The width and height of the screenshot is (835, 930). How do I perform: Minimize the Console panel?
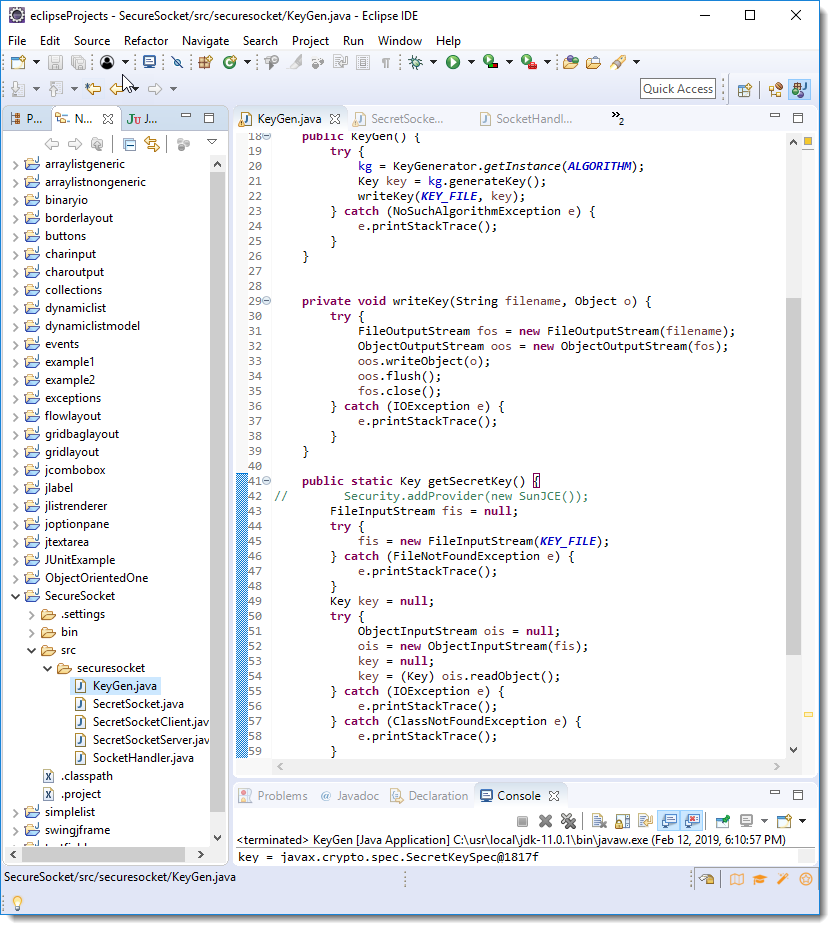coord(775,793)
